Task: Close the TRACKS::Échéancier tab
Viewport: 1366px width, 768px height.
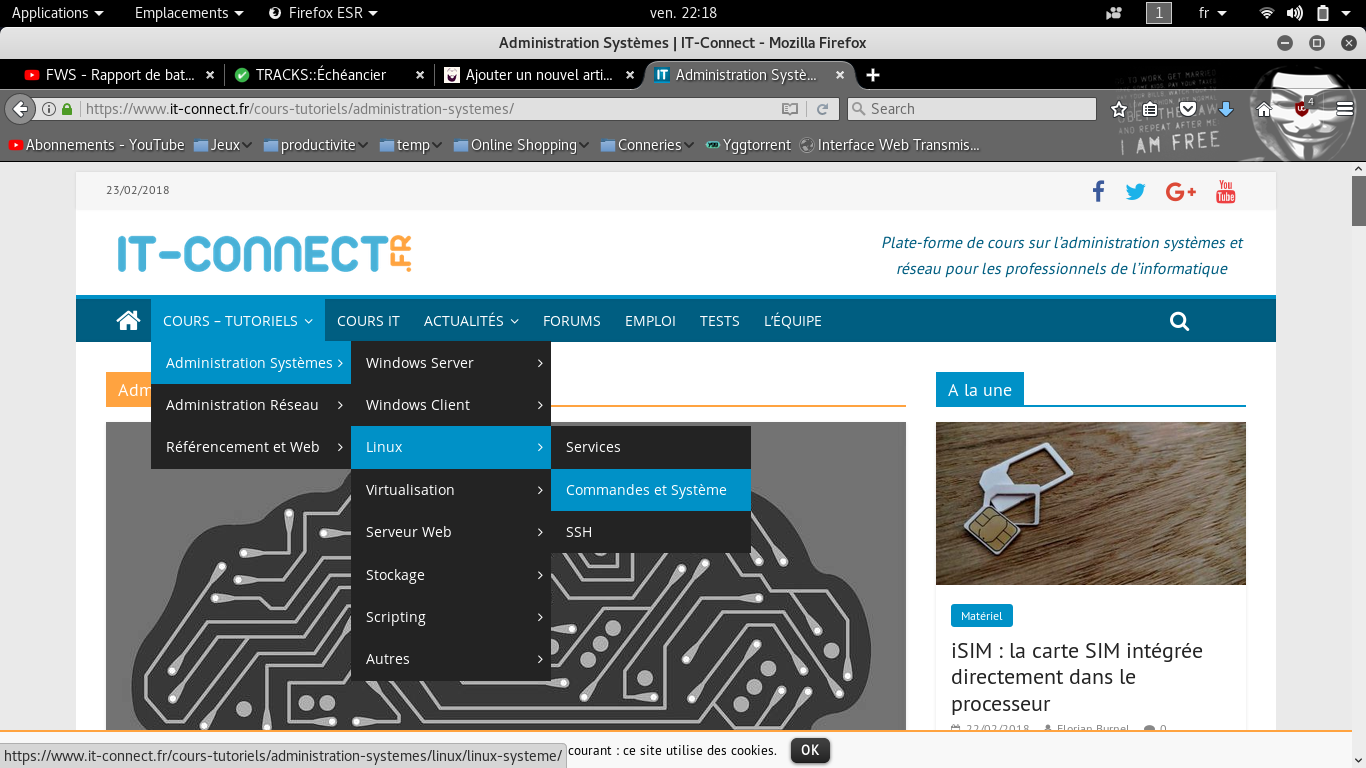Action: point(420,75)
